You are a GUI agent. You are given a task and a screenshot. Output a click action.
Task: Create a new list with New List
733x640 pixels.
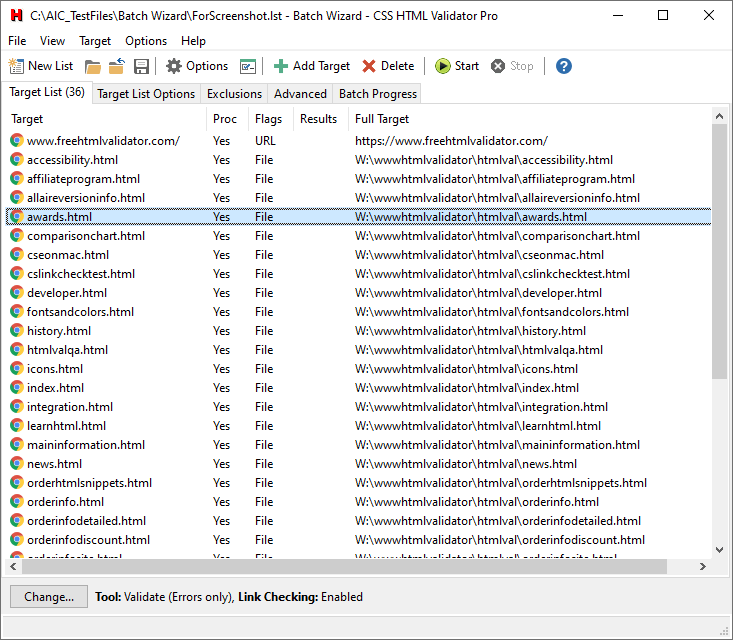coord(41,66)
